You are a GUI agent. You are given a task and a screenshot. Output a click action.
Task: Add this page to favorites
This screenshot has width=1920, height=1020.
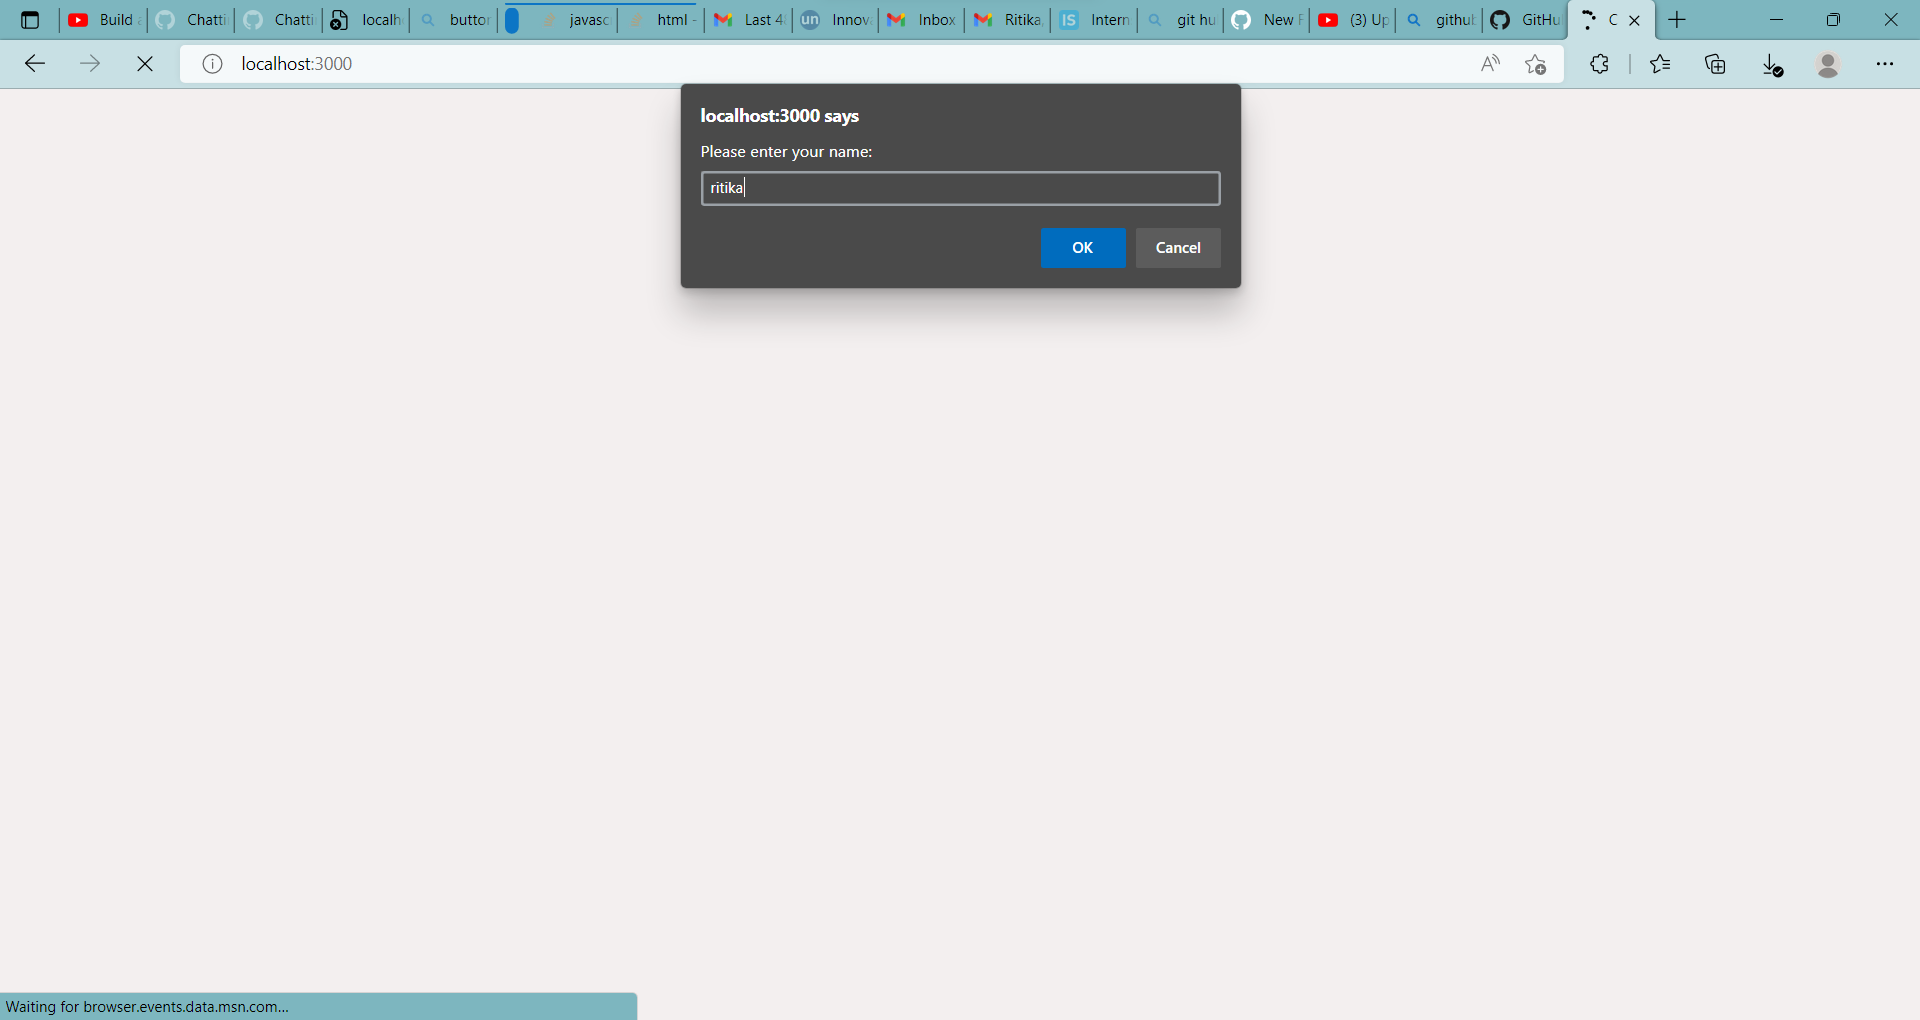[1536, 64]
